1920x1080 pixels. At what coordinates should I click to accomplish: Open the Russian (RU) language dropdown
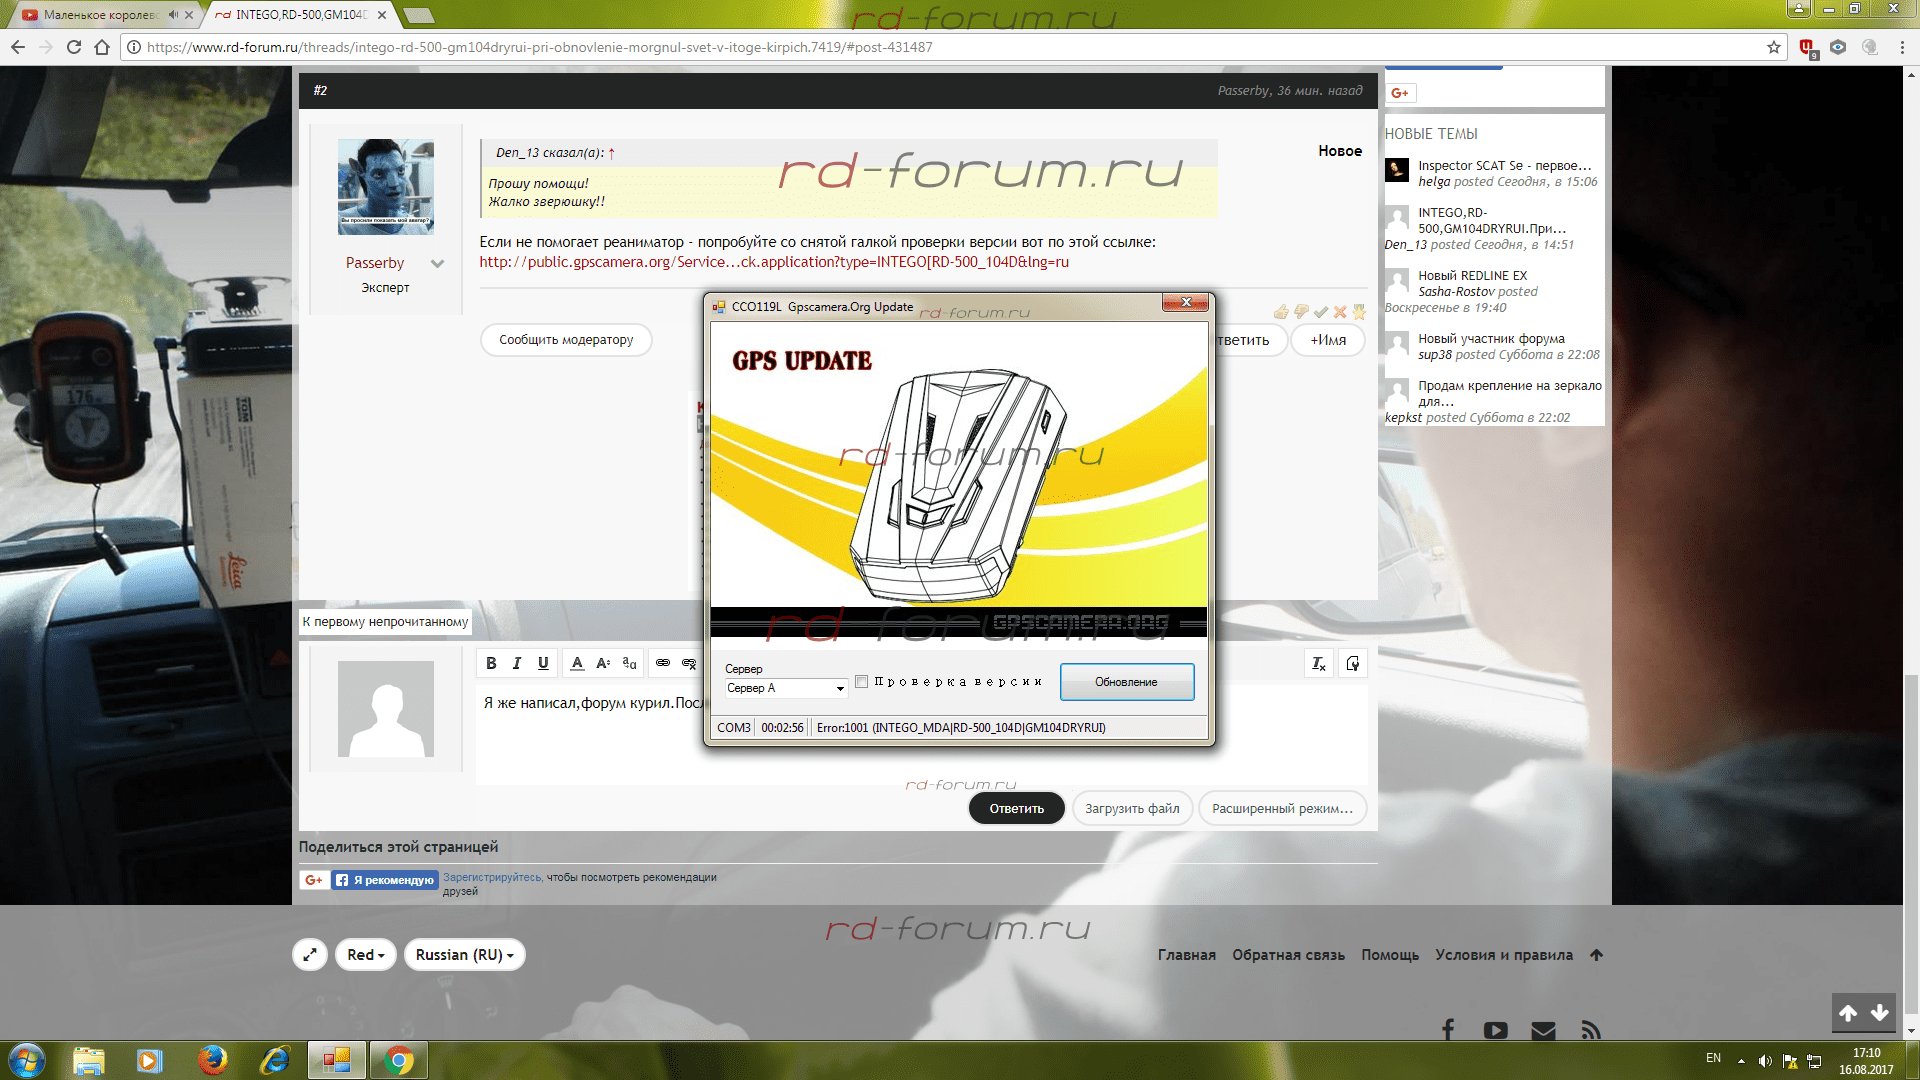pos(464,955)
